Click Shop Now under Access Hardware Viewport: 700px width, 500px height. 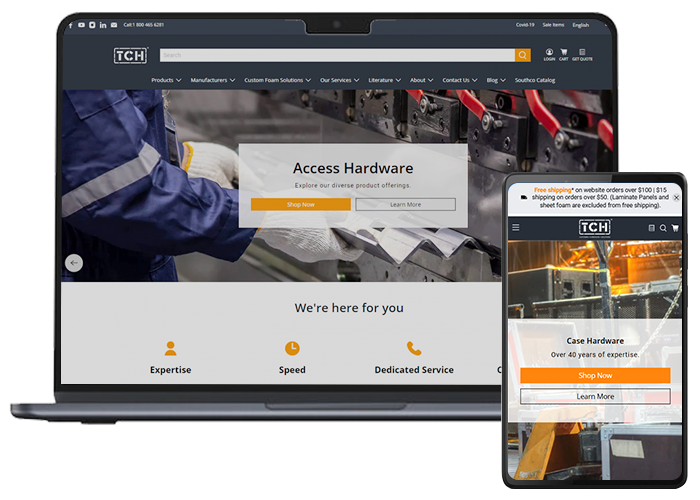pyautogui.click(x=300, y=204)
